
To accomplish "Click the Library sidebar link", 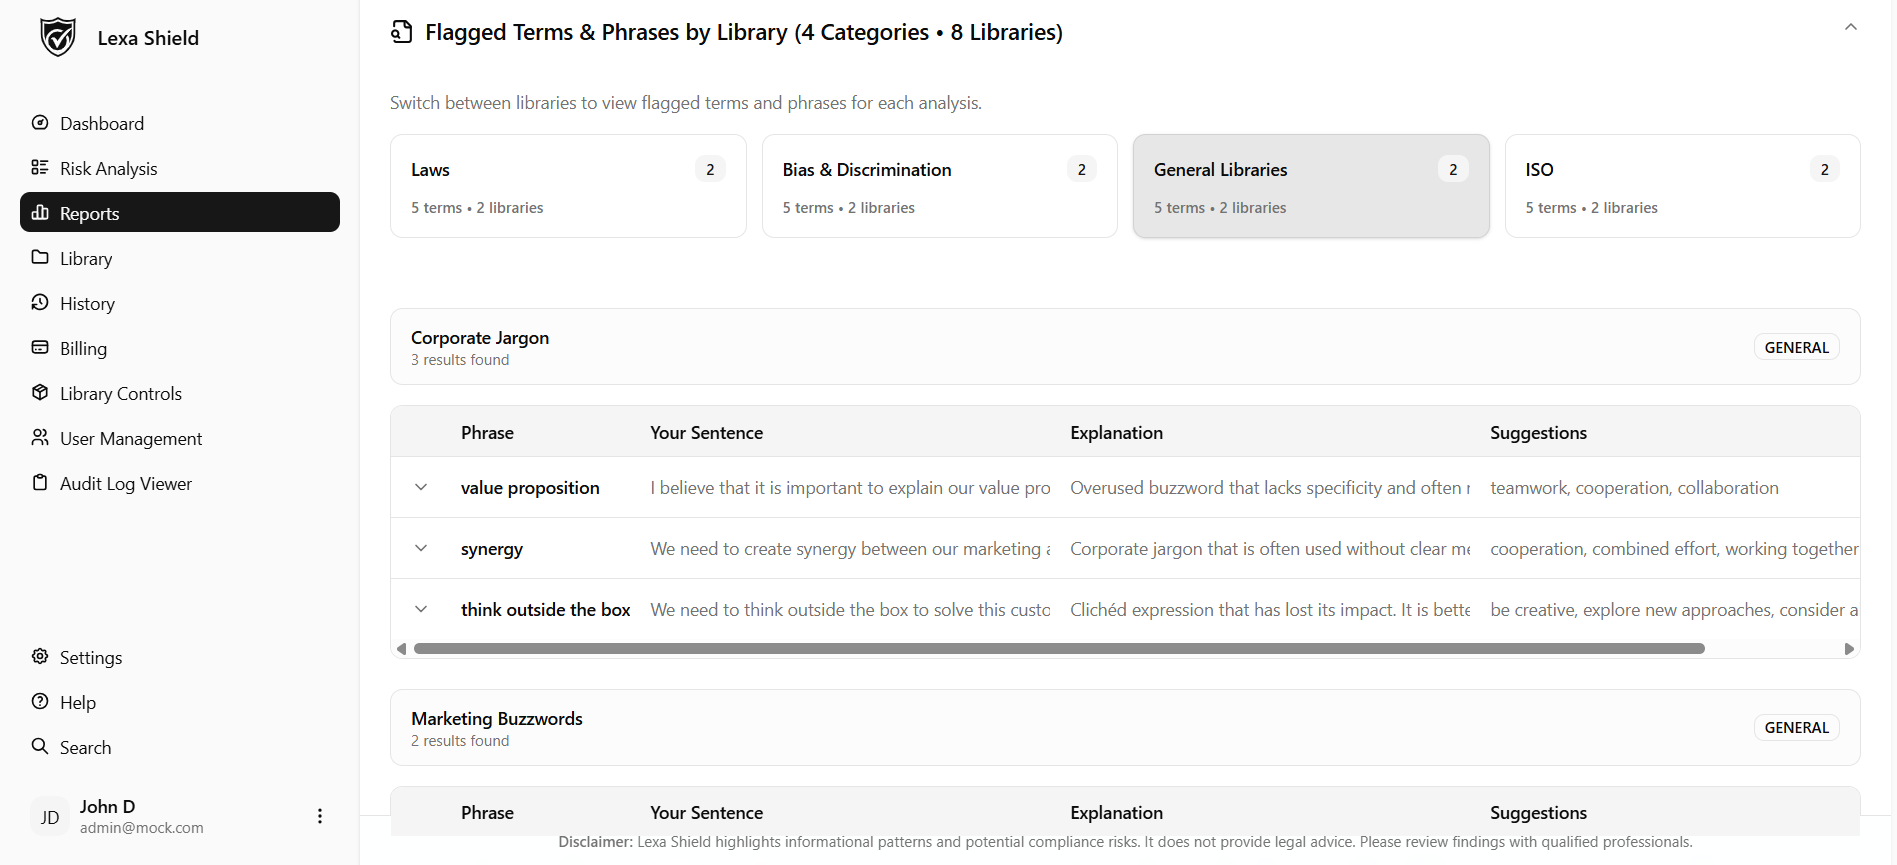I will tap(180, 258).
